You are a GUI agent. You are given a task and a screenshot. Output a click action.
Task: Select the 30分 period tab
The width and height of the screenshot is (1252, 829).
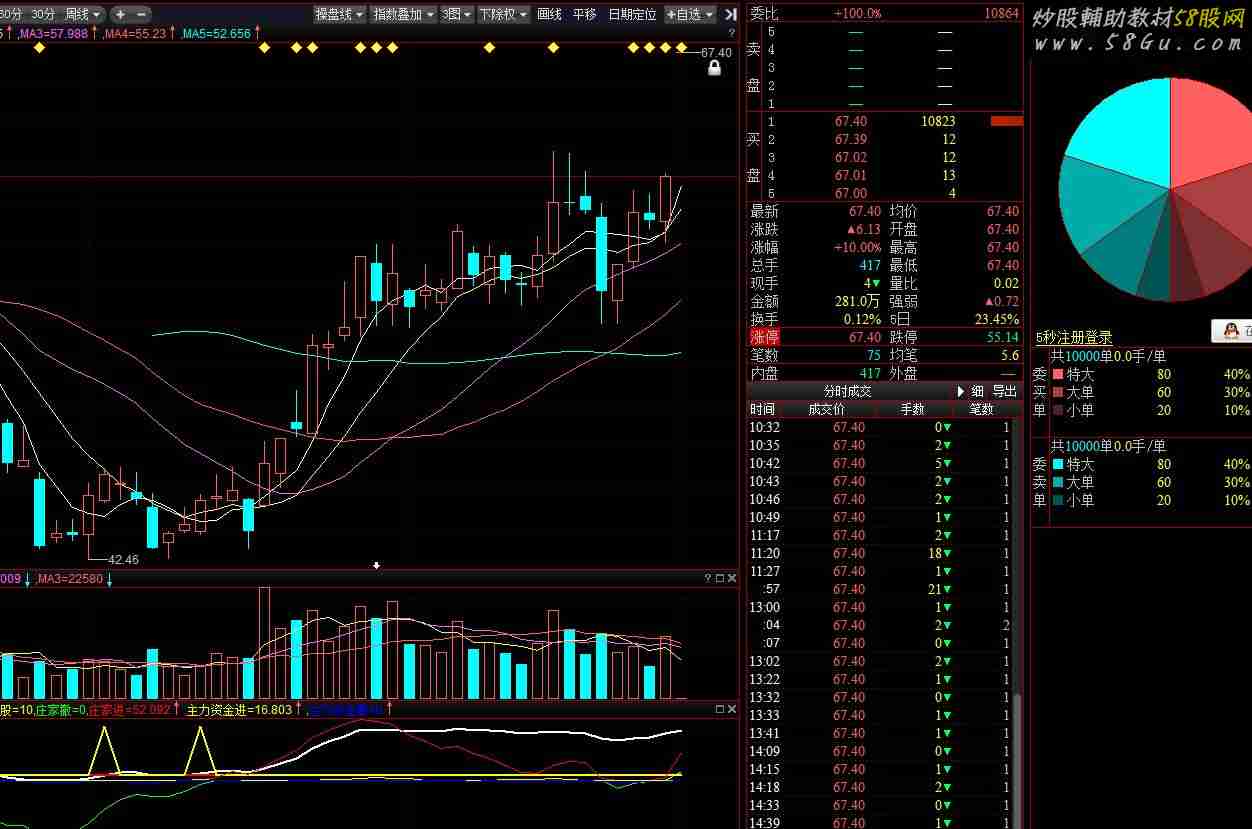coord(43,14)
